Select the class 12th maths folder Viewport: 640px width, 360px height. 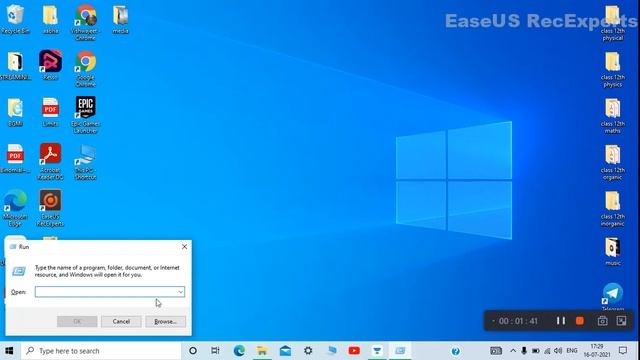coord(613,116)
